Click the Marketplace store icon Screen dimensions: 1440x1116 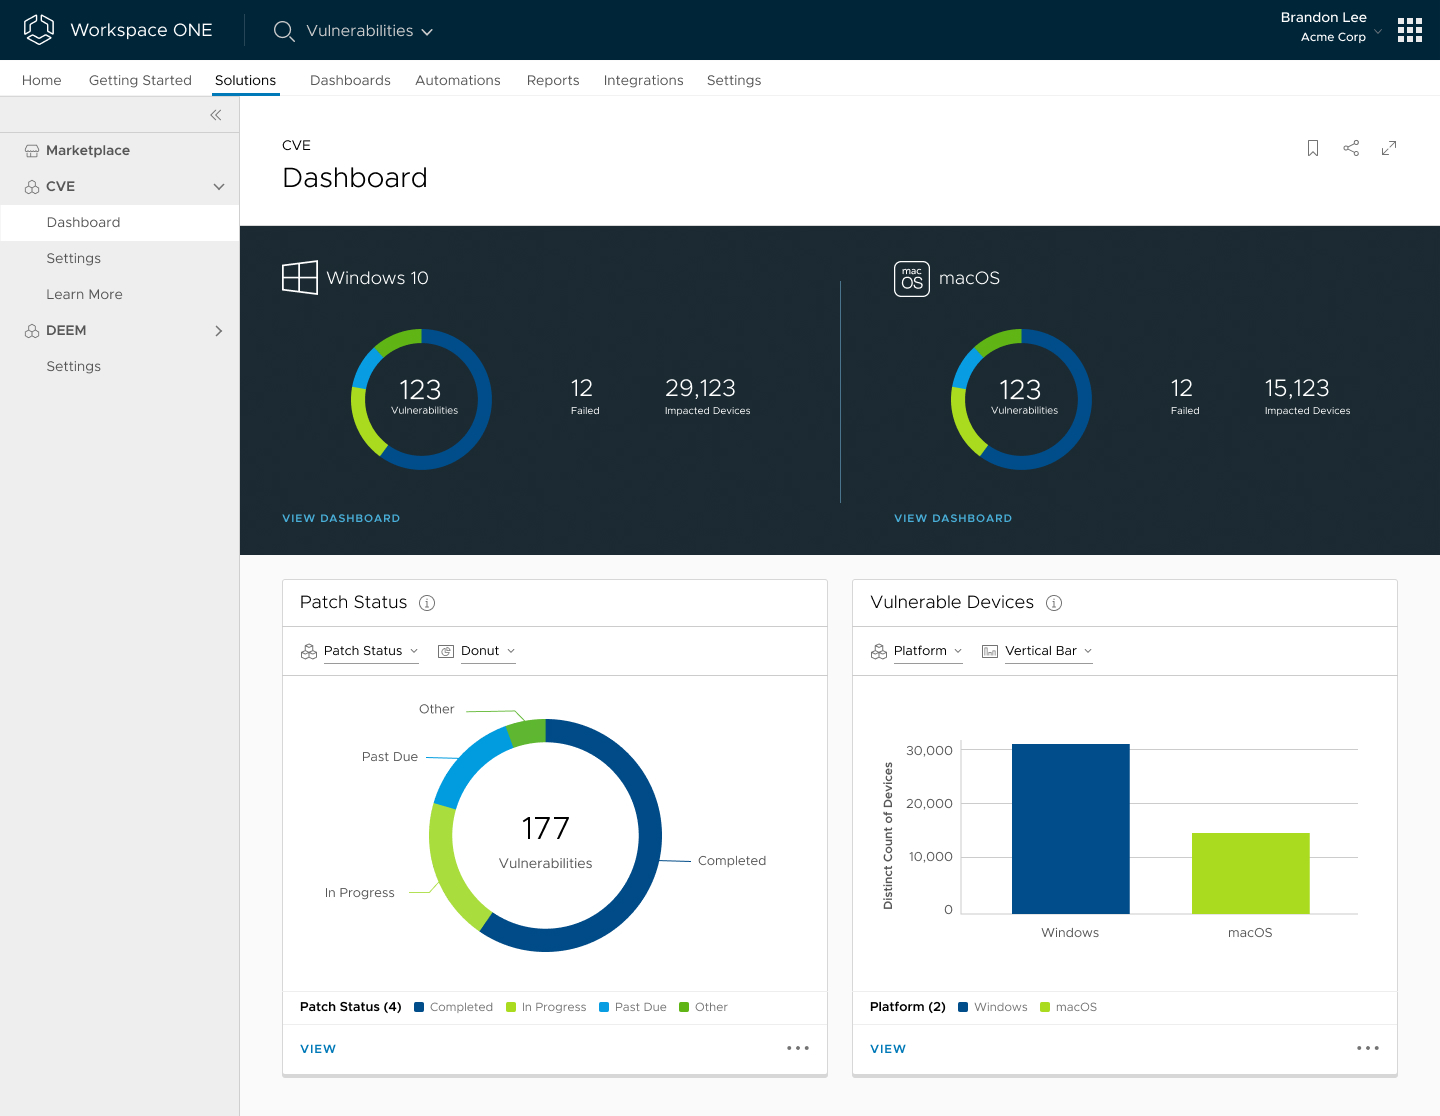32,151
